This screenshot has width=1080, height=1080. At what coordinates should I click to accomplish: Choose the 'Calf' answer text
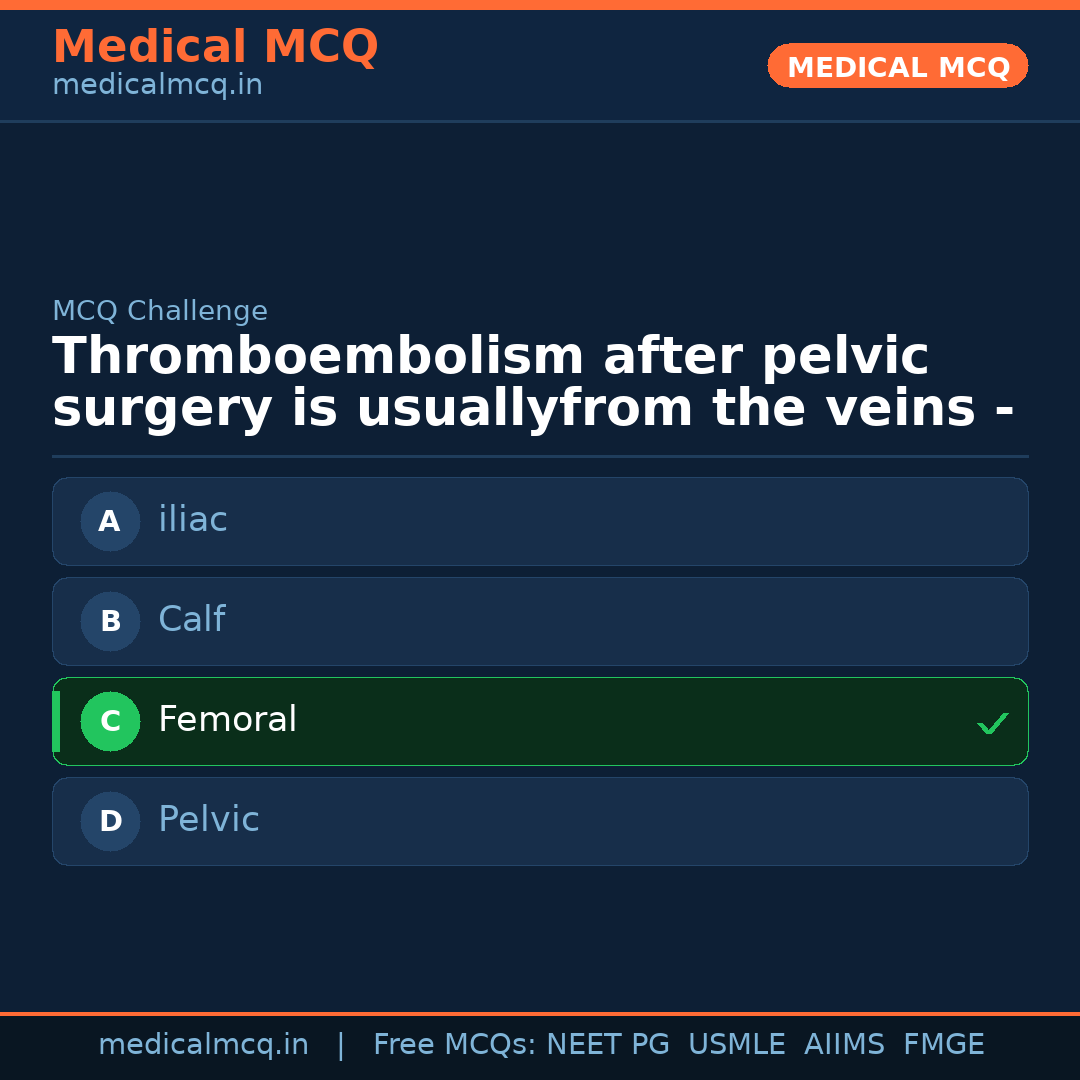pyautogui.click(x=191, y=620)
